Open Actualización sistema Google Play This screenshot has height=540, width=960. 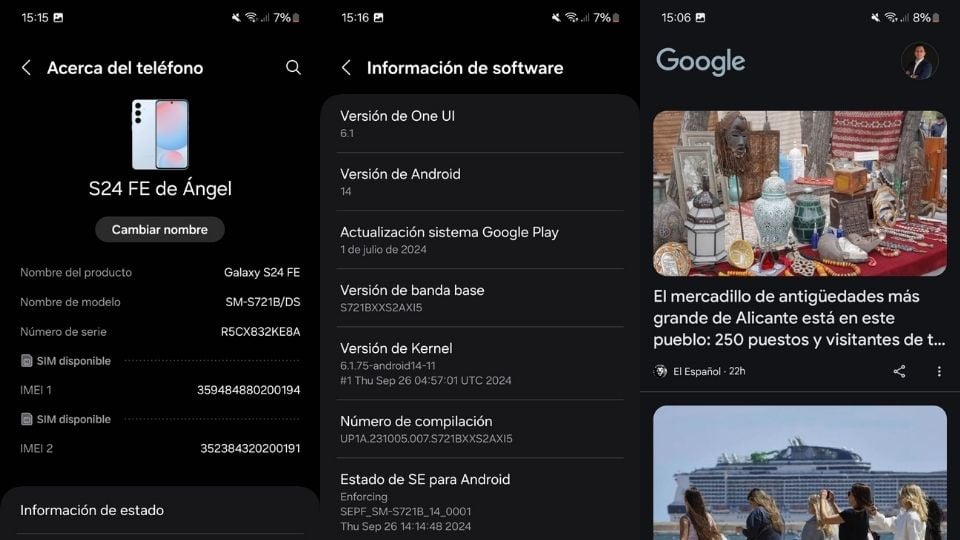480,240
